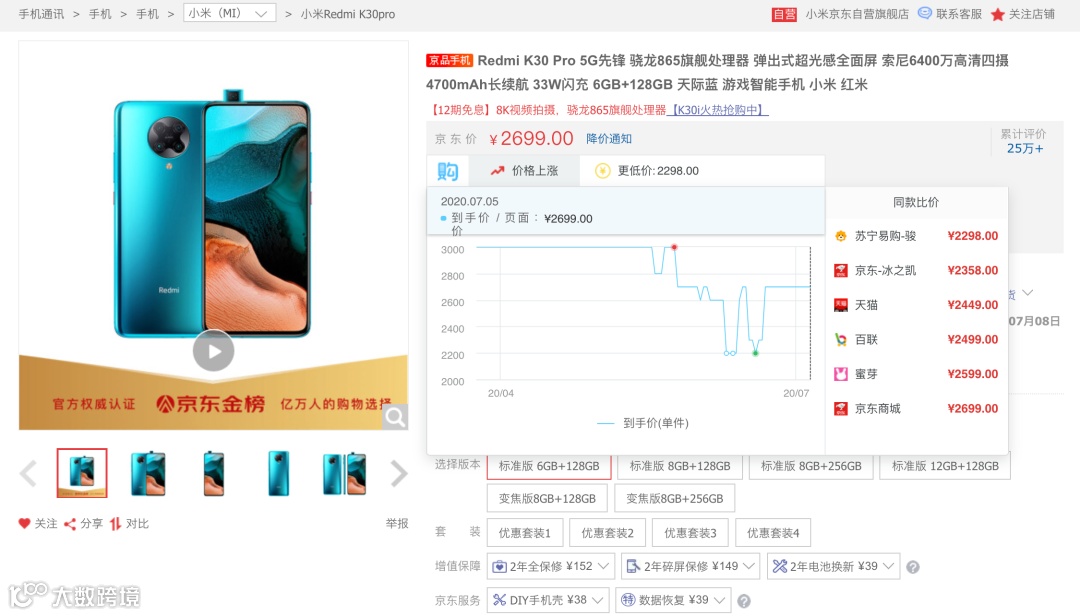
Task: Open the K30i火热抢购中 promo link
Action: coord(718,110)
